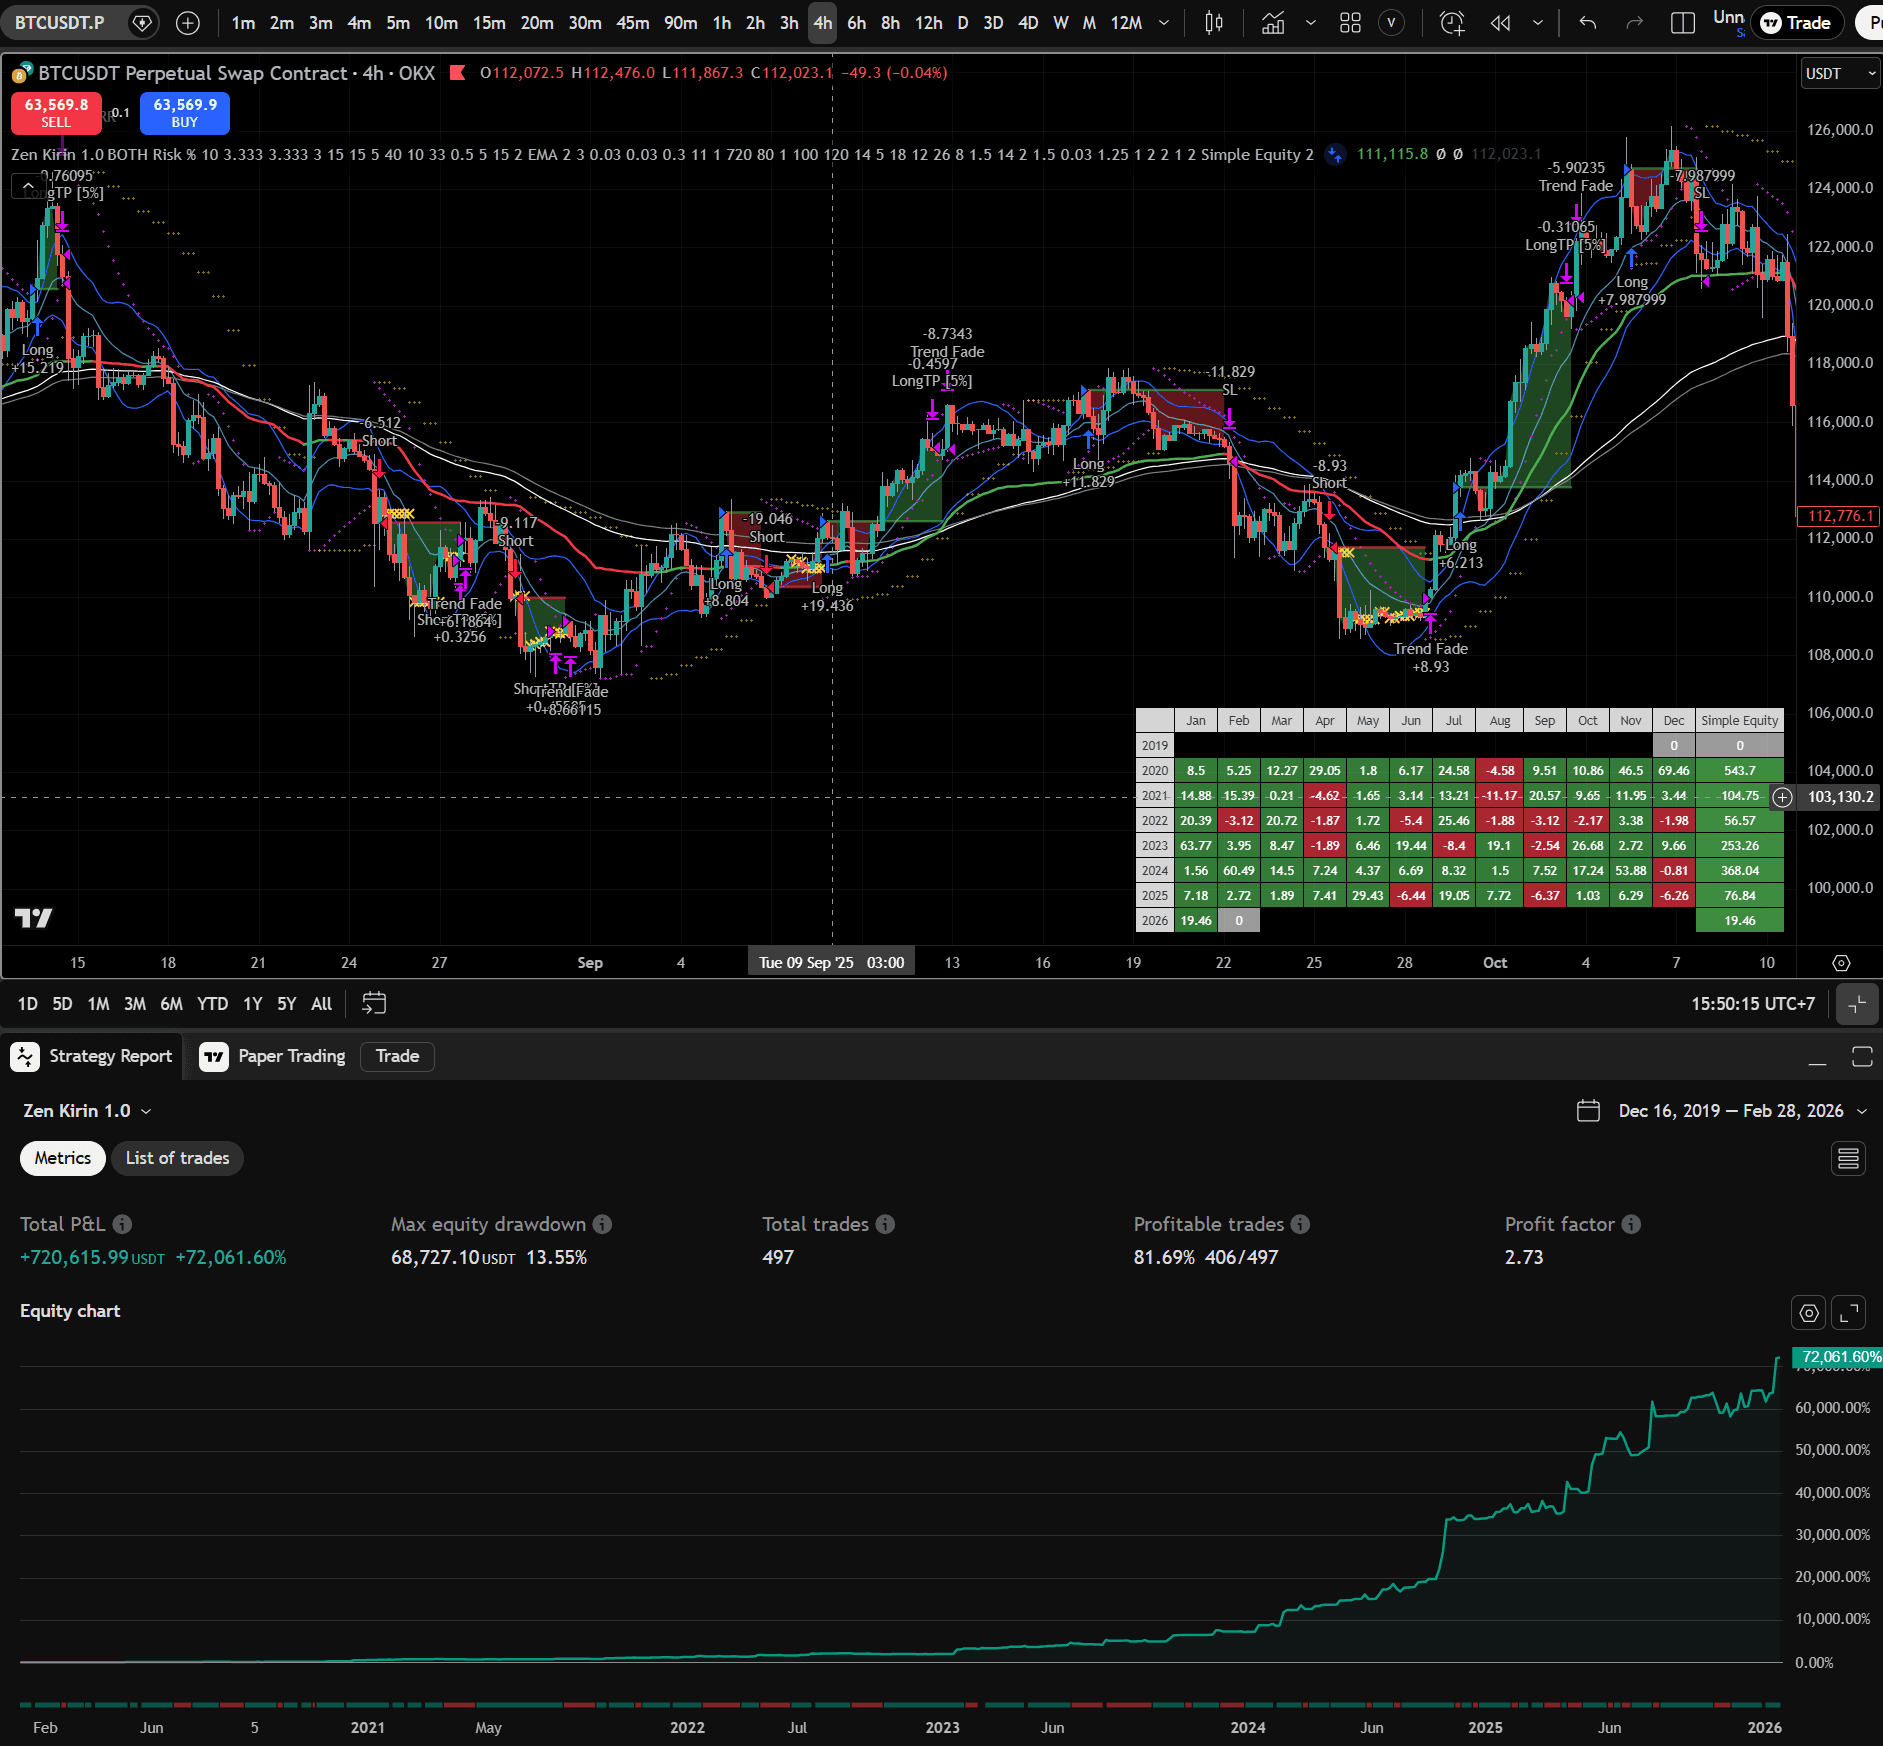
Task: Toggle the chart maximize corner button
Action: pyautogui.click(x=1857, y=1004)
